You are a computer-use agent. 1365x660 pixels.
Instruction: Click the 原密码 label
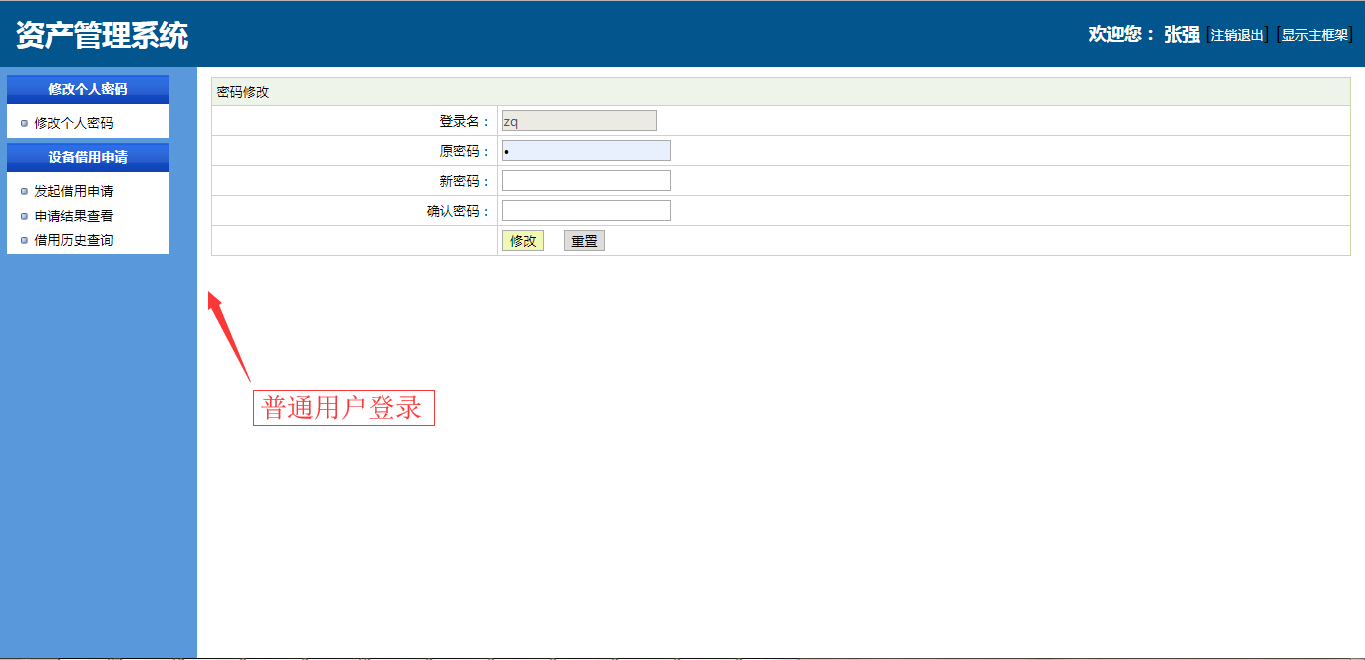465,151
